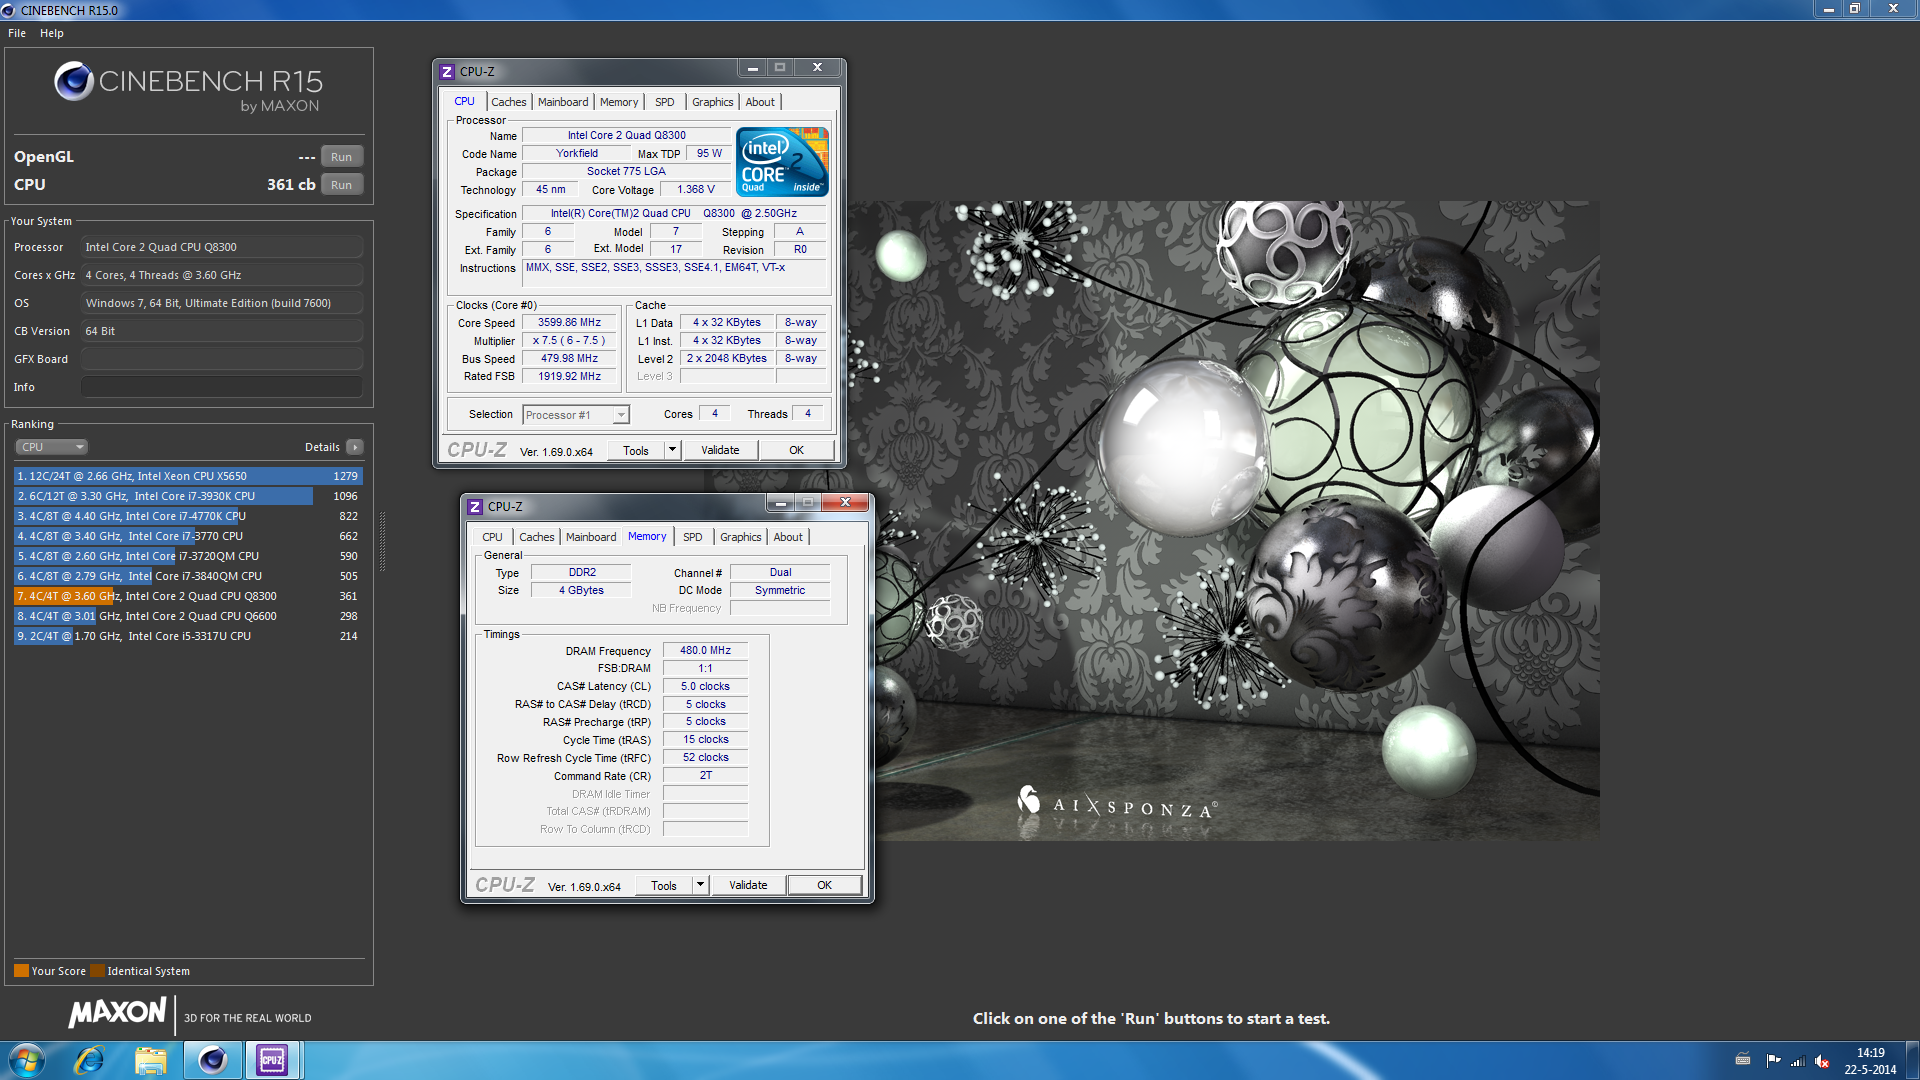1920x1080 pixels.
Task: Expand Tools dropdown arrow in lower CPU-Z window
Action: [x=701, y=886]
